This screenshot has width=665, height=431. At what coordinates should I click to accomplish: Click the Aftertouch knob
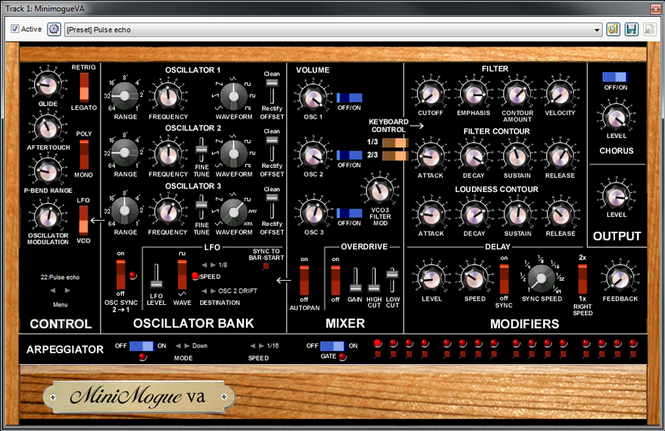(48, 128)
